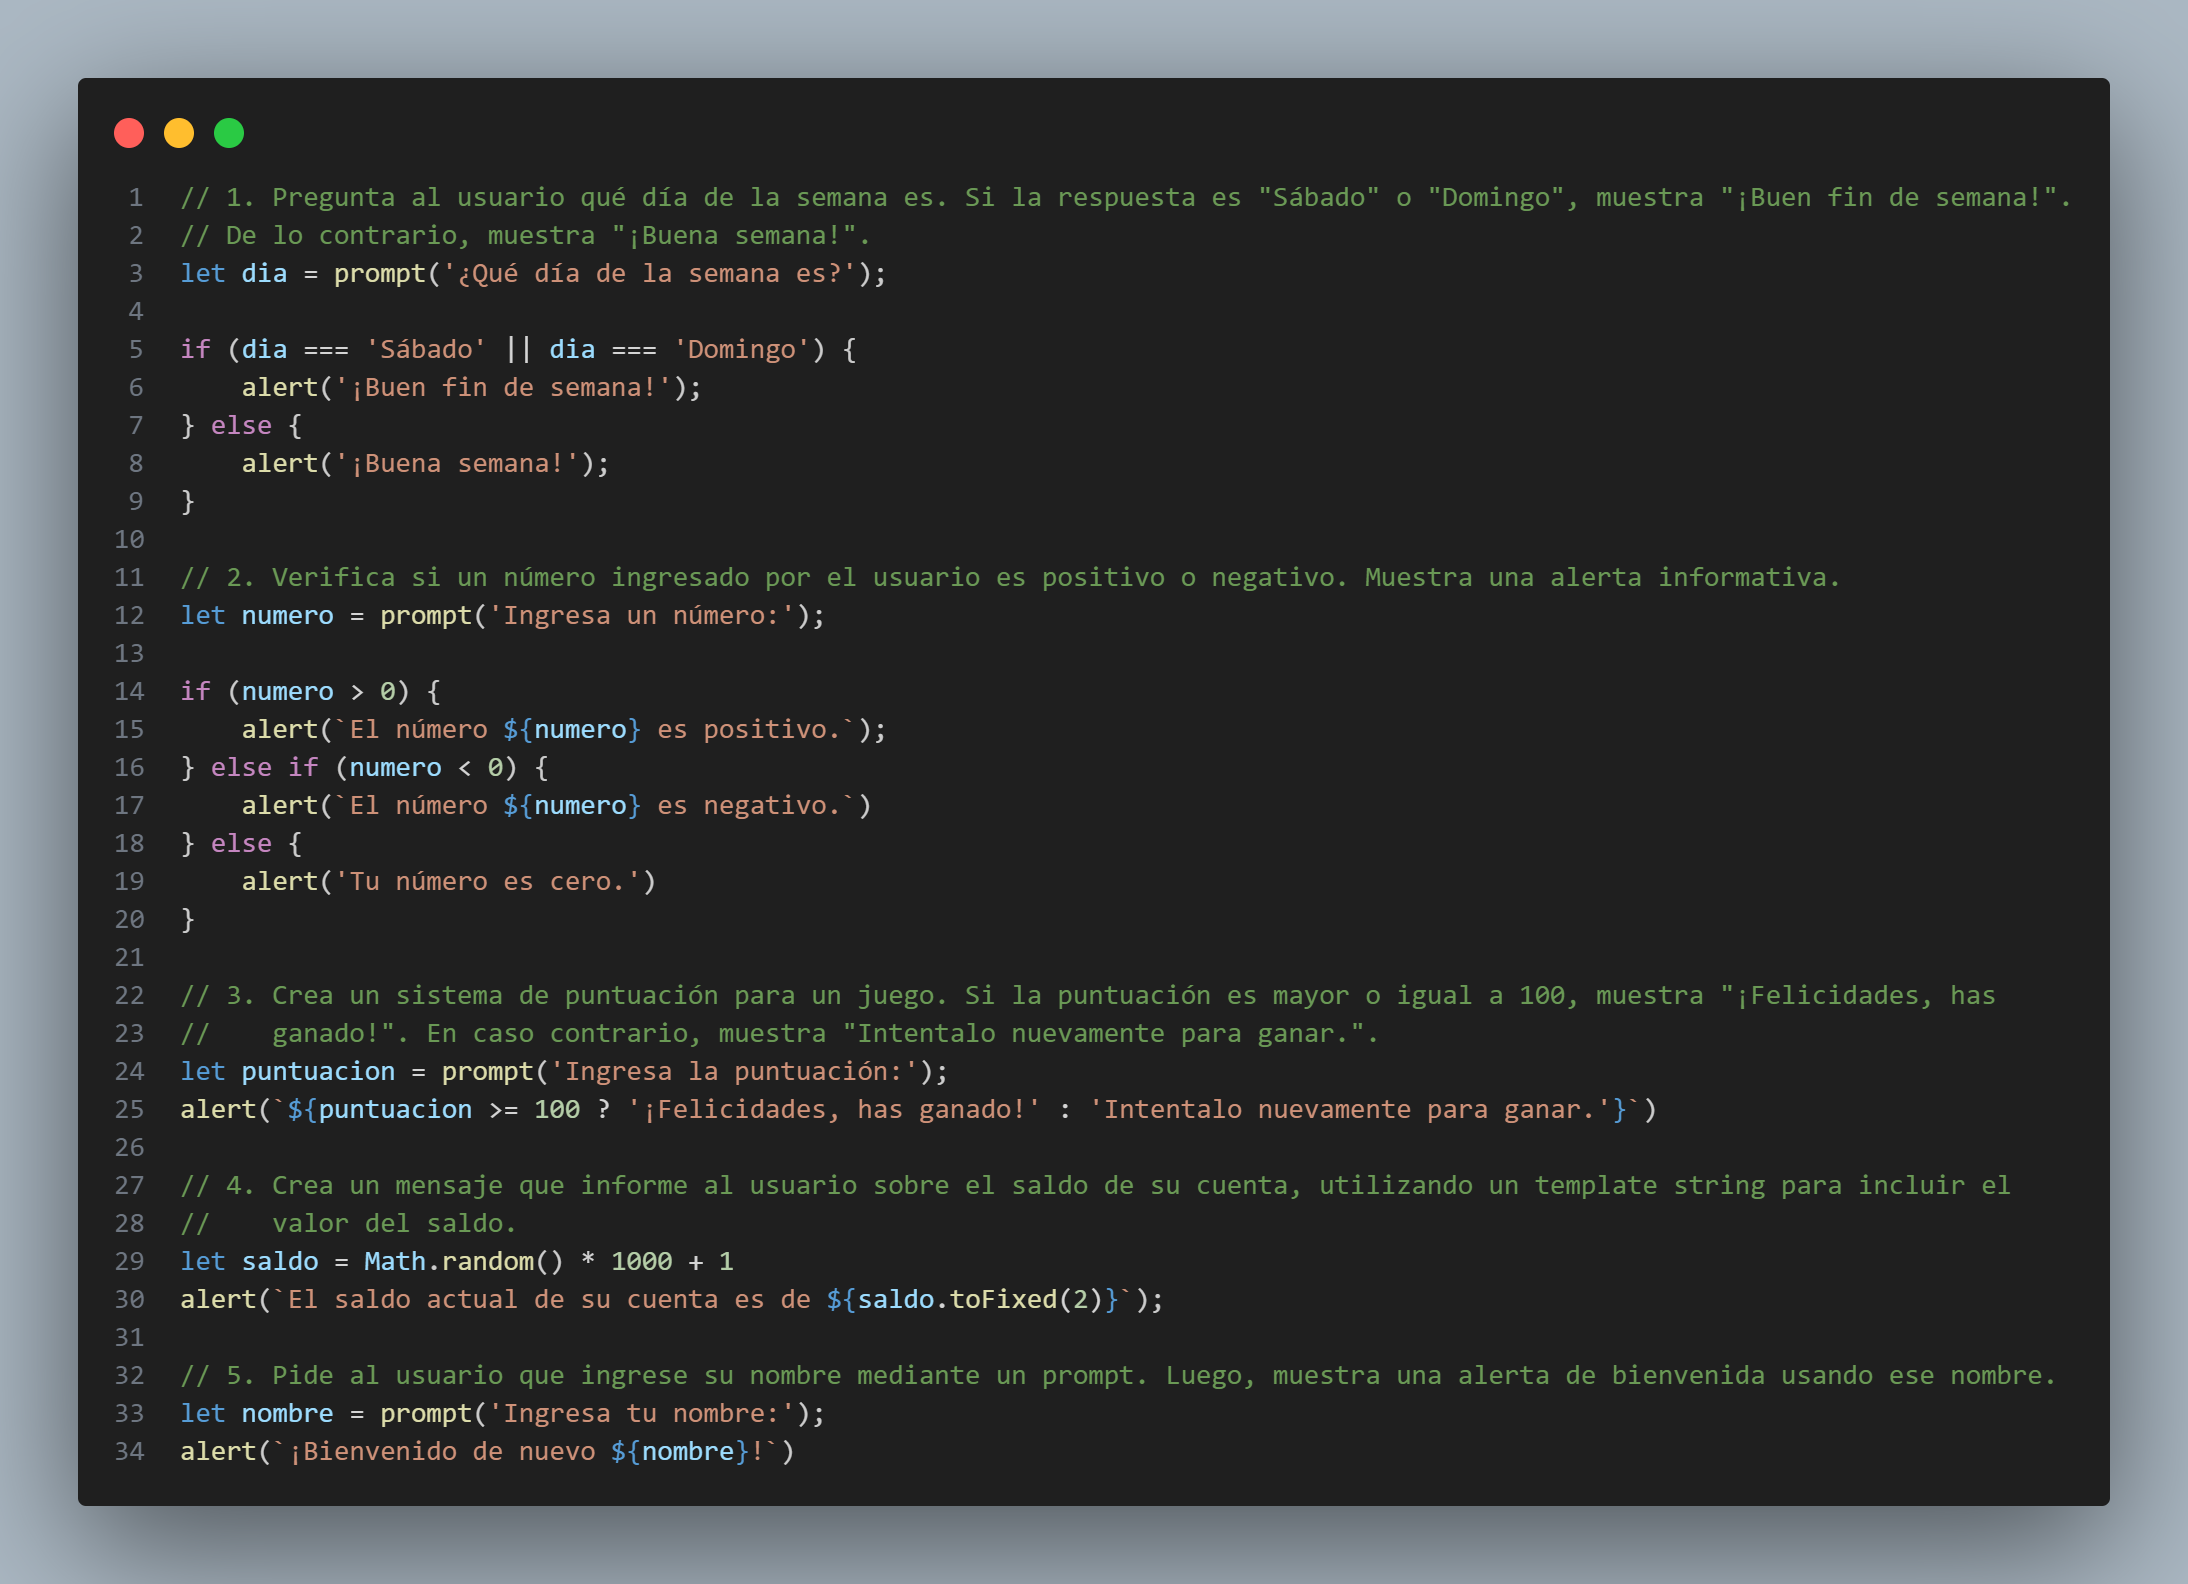2188x1584 pixels.
Task: Click line number 1 in the gutter
Action: tap(136, 198)
